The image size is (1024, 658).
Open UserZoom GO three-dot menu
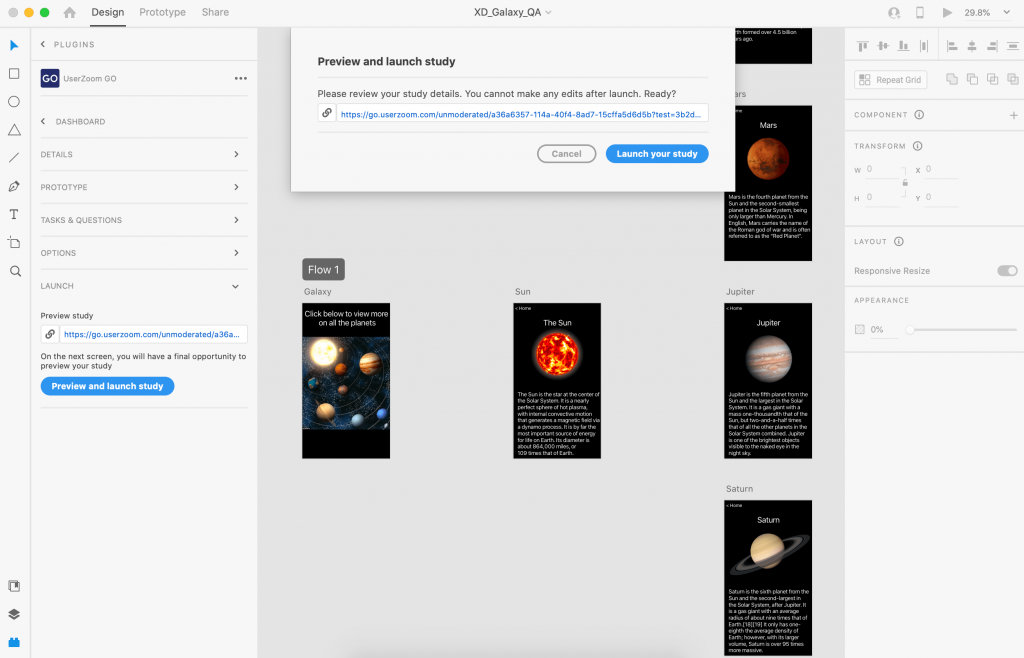tap(241, 78)
